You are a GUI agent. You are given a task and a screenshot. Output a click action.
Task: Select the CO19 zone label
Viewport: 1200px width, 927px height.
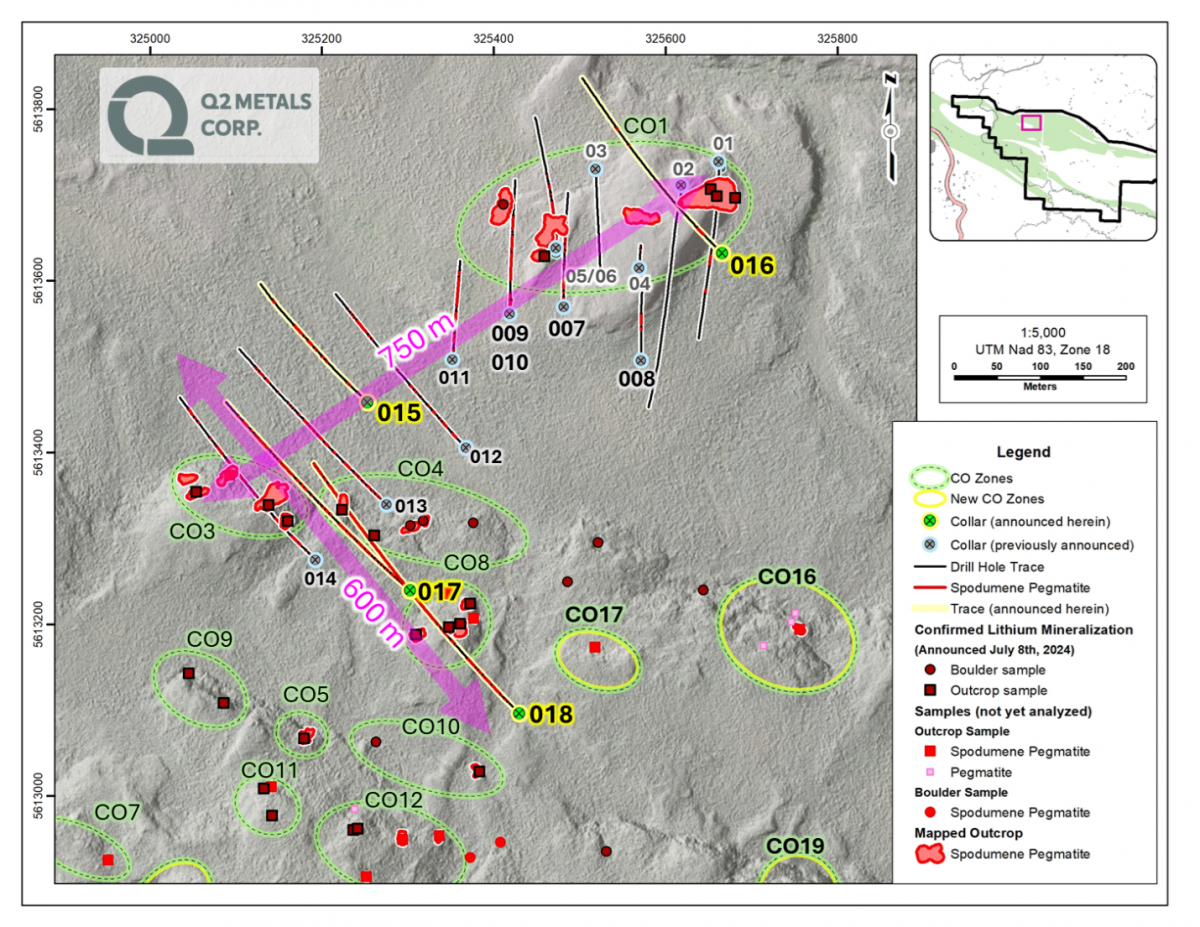(x=795, y=846)
